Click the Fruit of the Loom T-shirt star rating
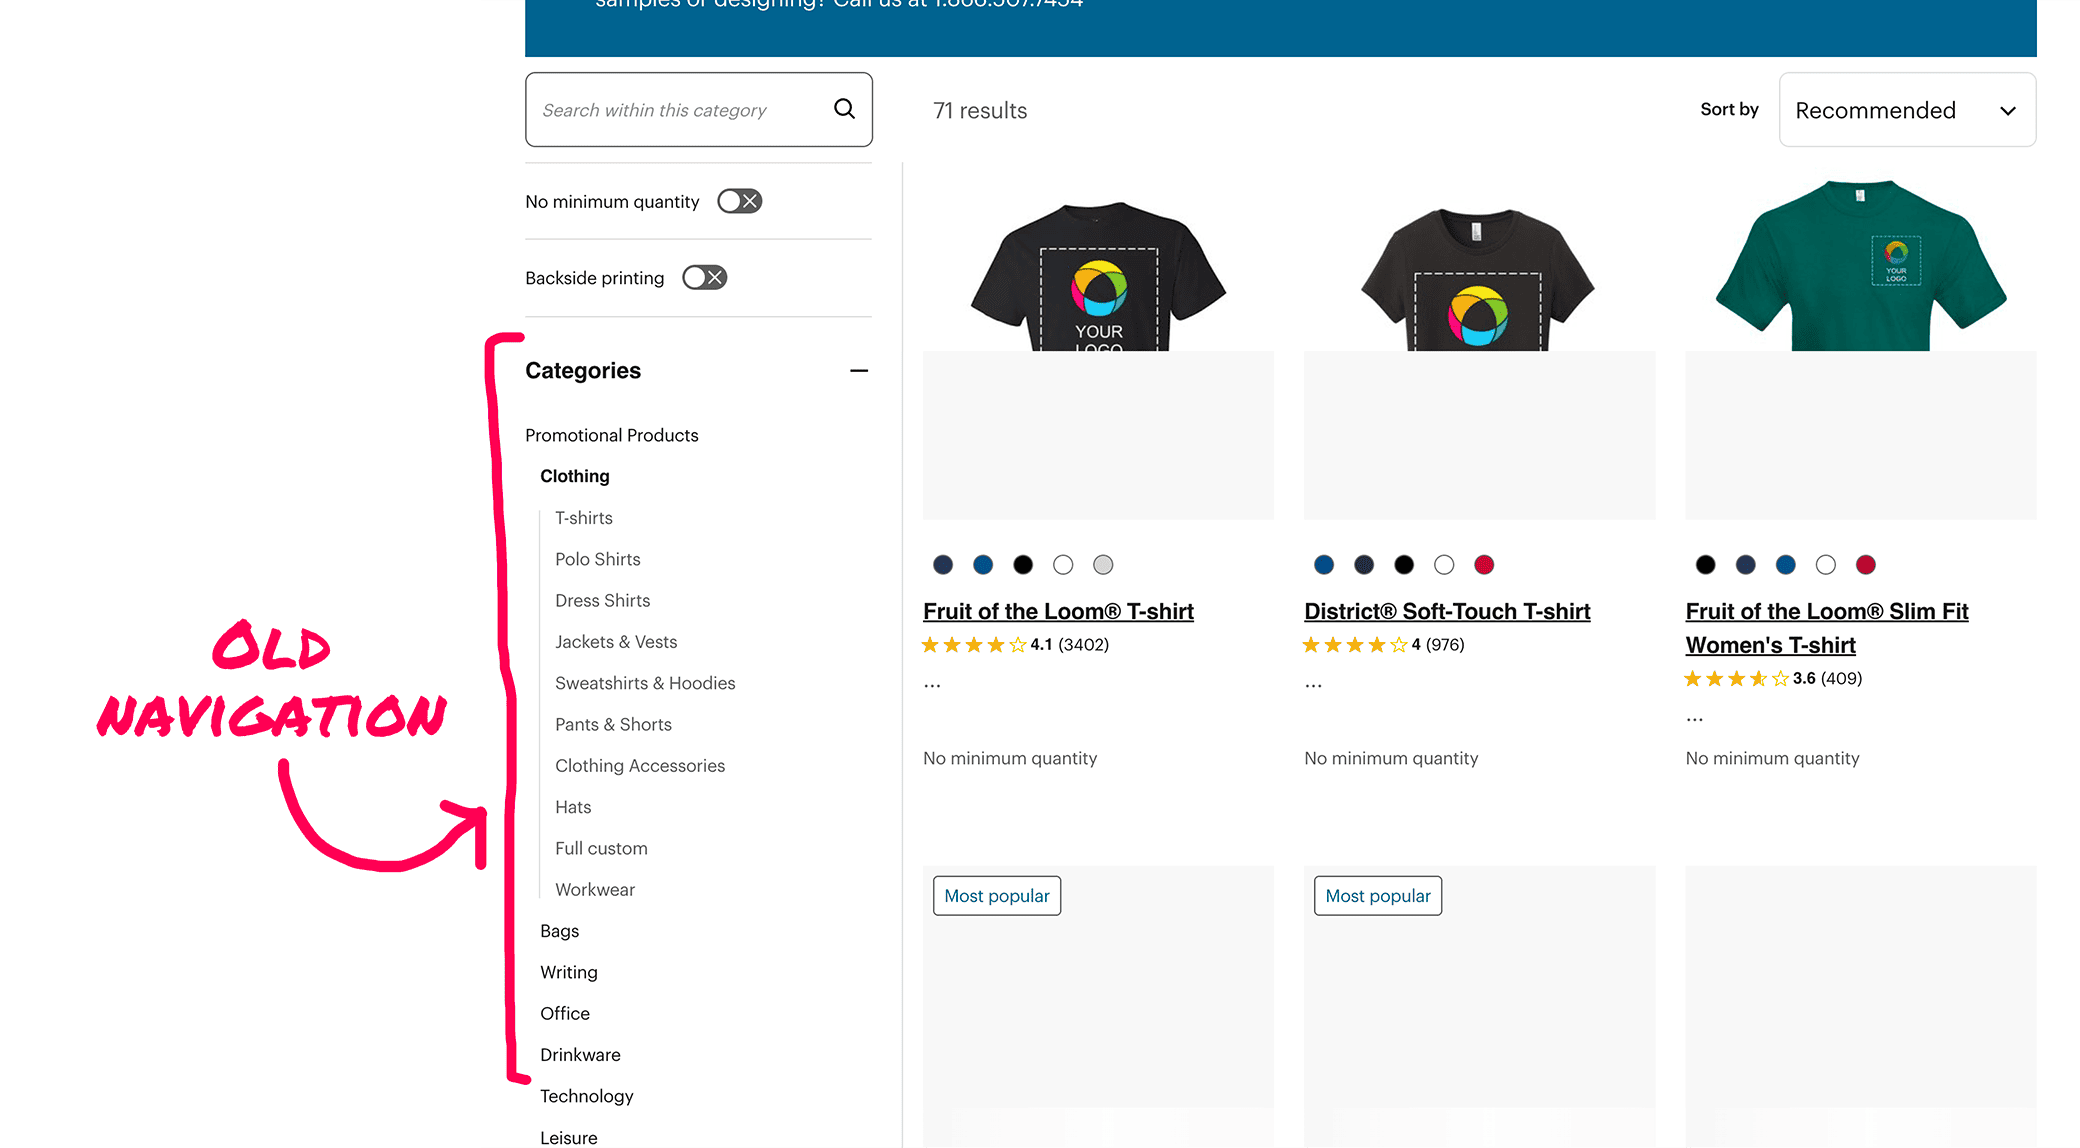This screenshot has height=1148, width=2080. pos(973,645)
